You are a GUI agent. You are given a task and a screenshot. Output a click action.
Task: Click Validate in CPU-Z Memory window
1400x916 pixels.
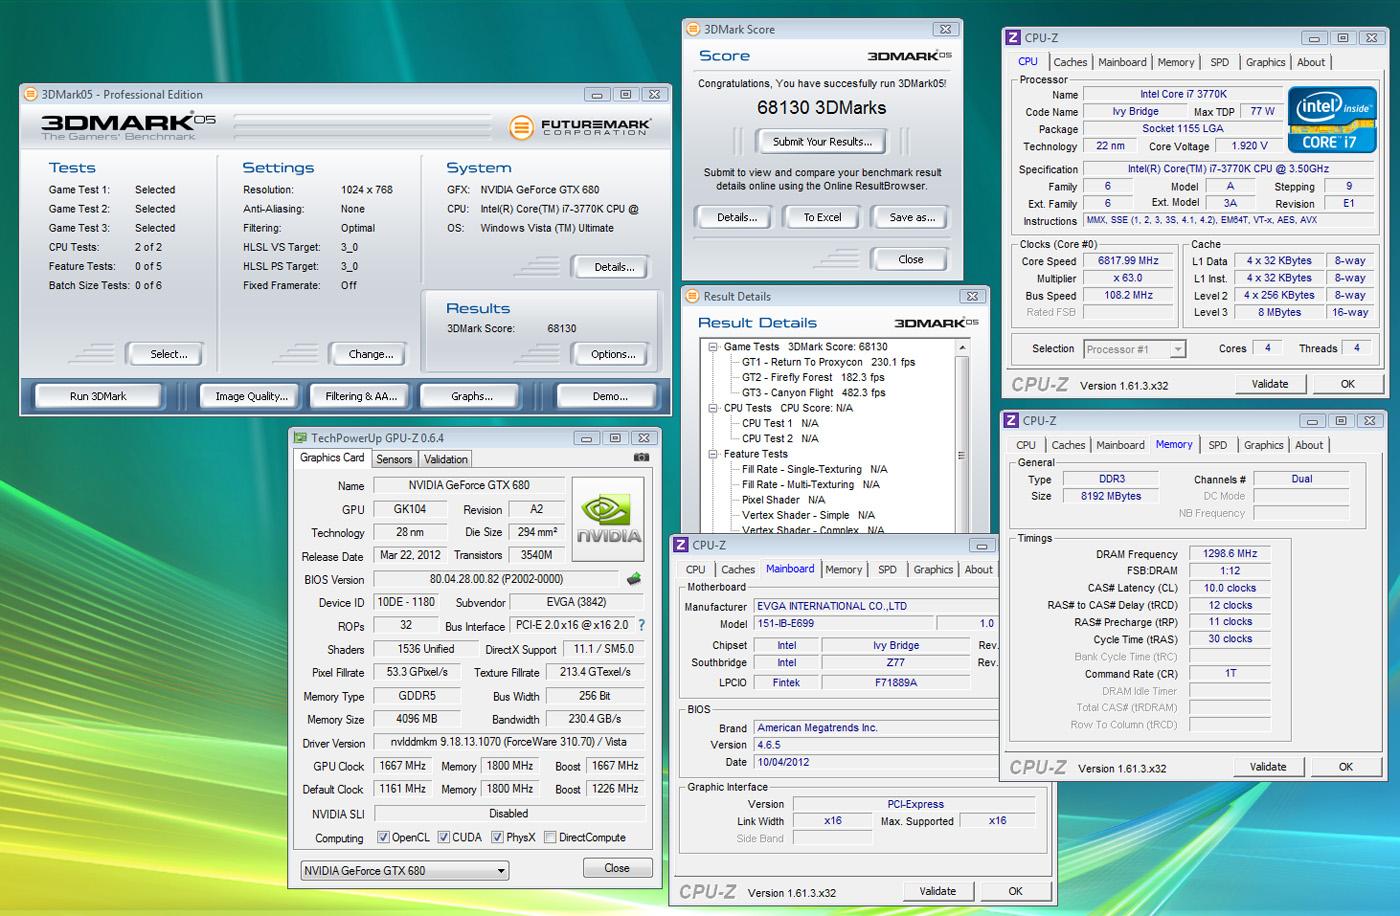point(1268,767)
